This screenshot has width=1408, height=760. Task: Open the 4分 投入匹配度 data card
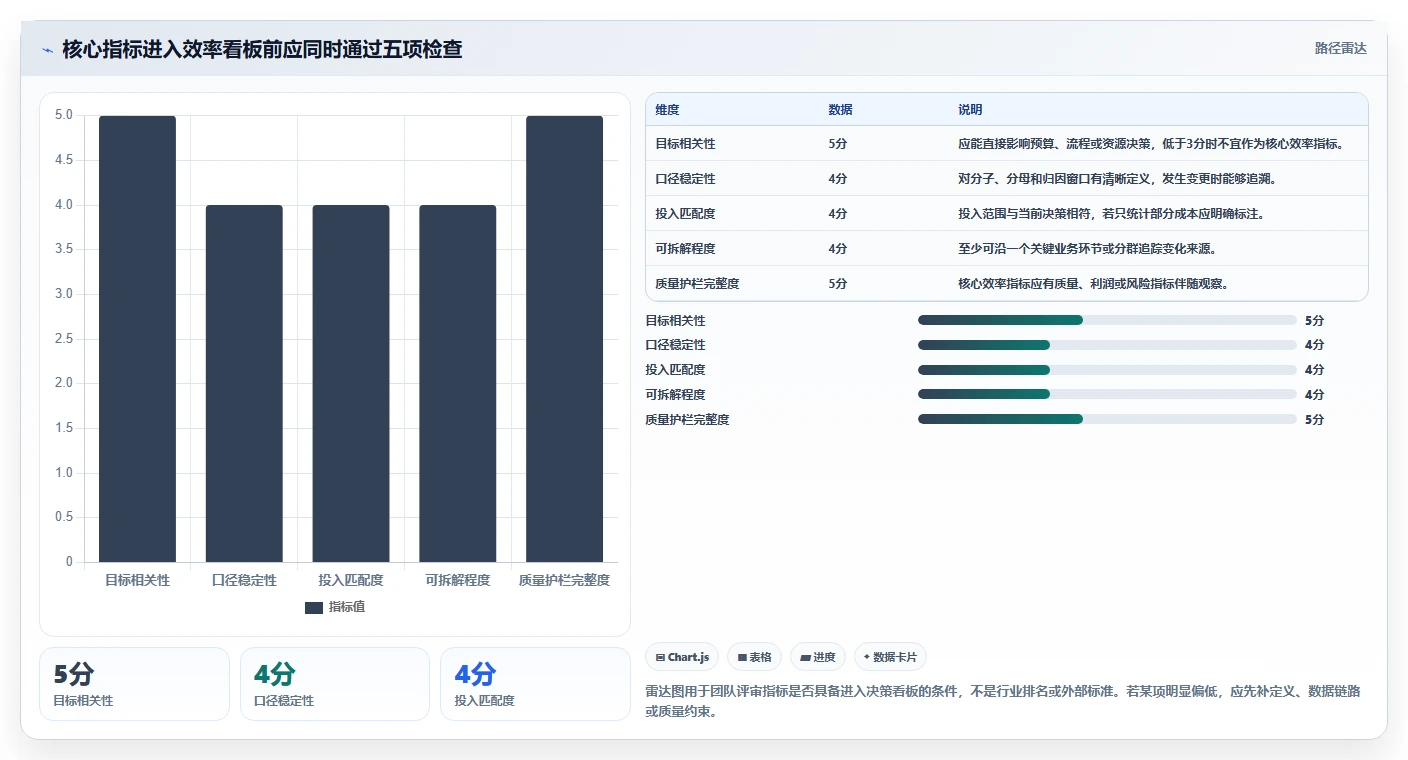(535, 684)
